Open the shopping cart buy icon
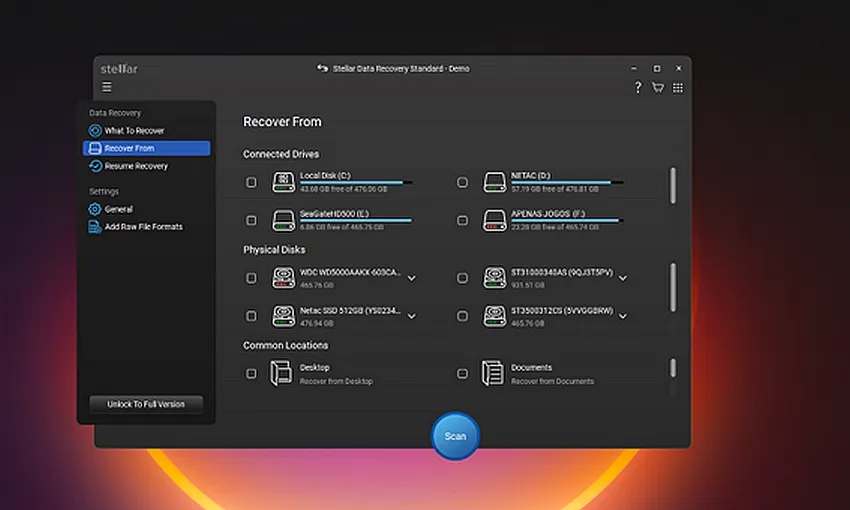The height and width of the screenshot is (510, 850). 658,88
